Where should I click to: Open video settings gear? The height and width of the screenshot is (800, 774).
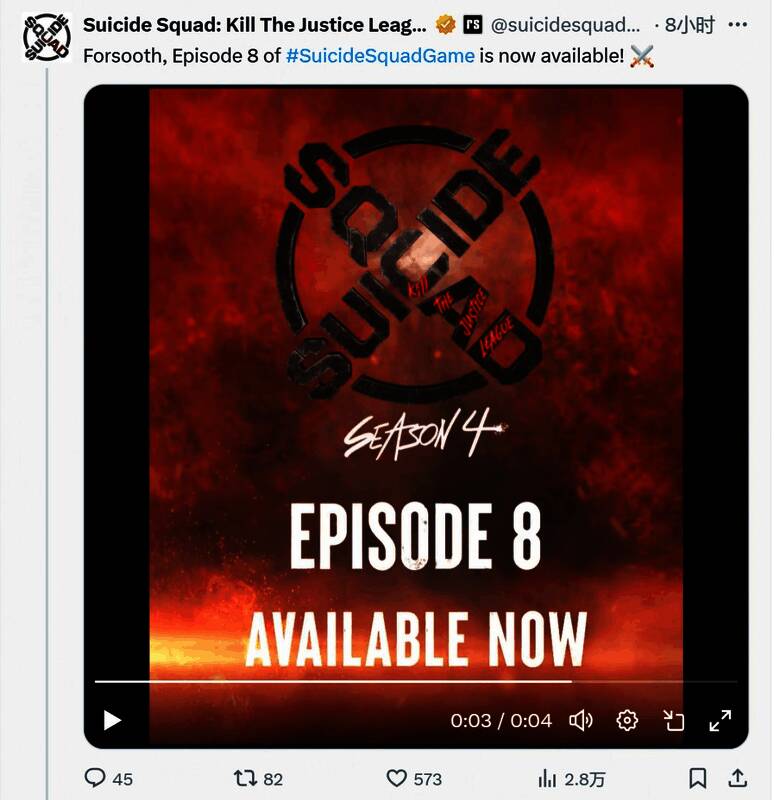(x=627, y=720)
